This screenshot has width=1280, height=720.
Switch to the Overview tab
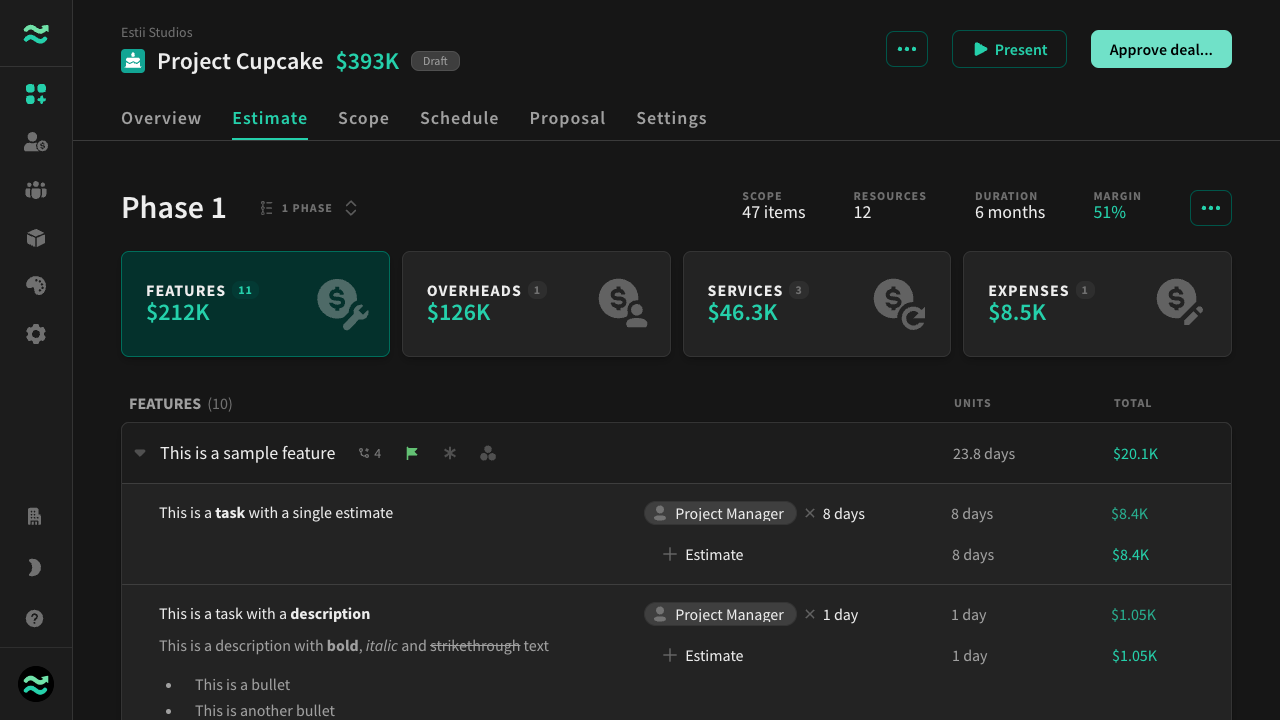[x=161, y=118]
